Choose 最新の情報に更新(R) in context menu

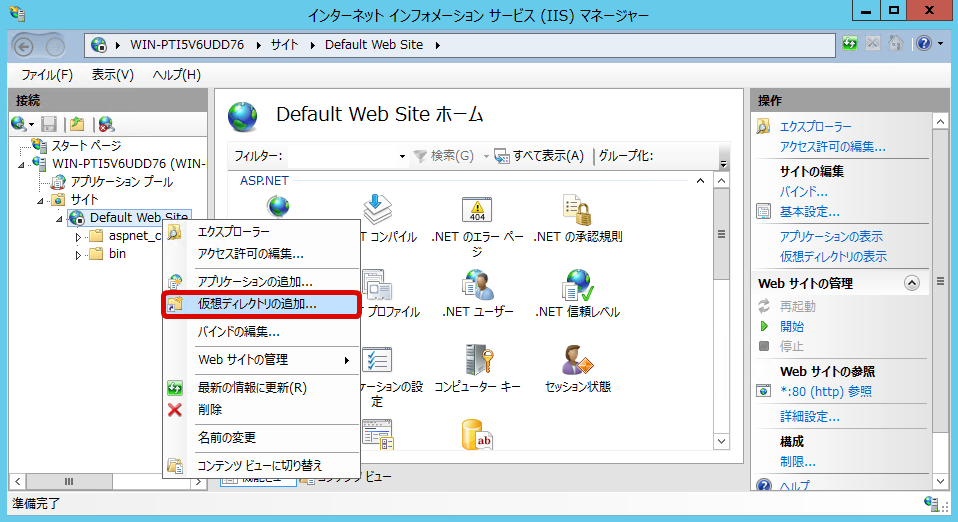pos(261,388)
